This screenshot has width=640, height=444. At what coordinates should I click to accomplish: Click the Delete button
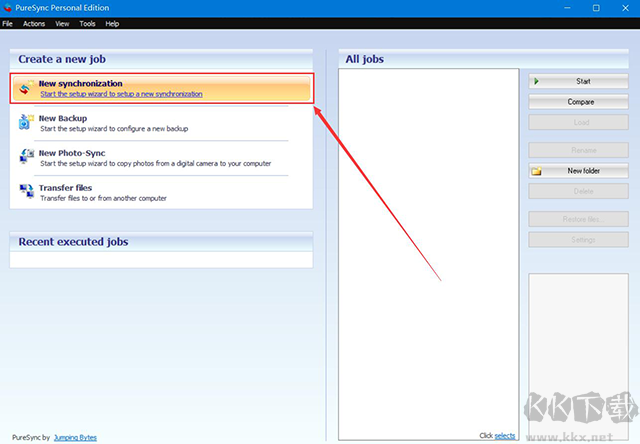coord(578,191)
